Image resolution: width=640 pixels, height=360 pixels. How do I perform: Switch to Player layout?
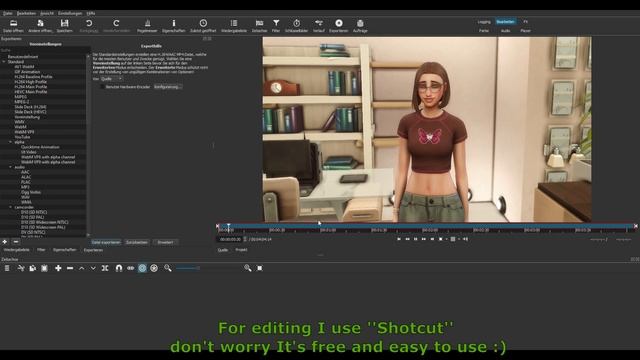525,31
